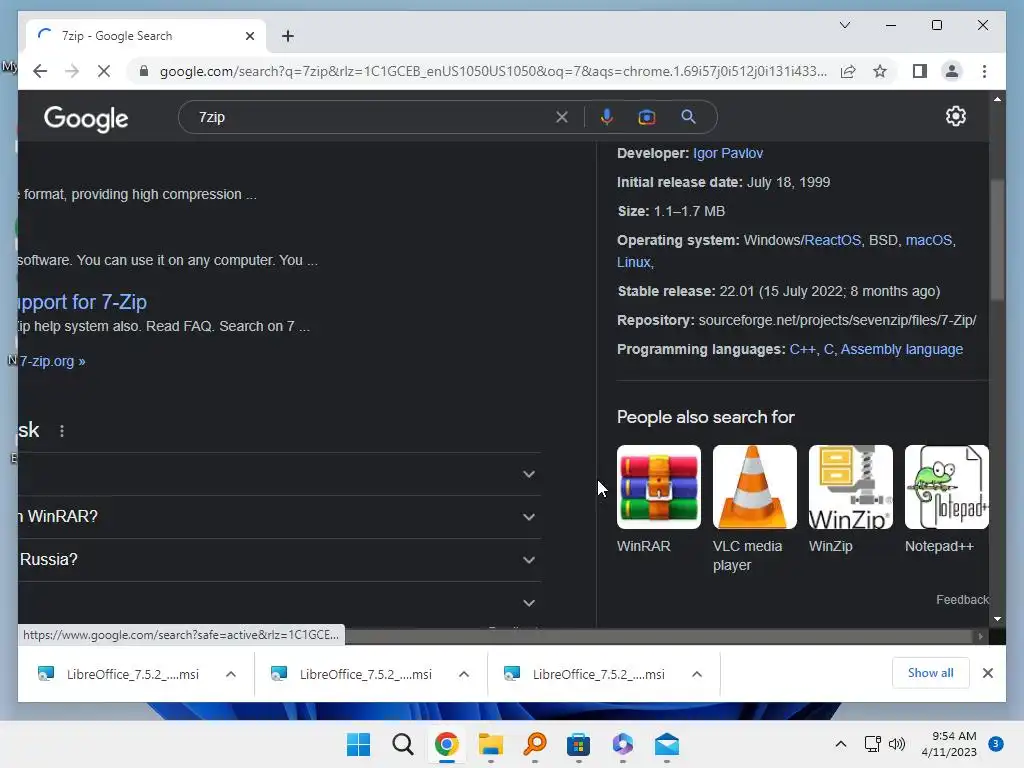Open more results from 7-zip.org
Image resolution: width=1024 pixels, height=768 pixels.
[52, 361]
